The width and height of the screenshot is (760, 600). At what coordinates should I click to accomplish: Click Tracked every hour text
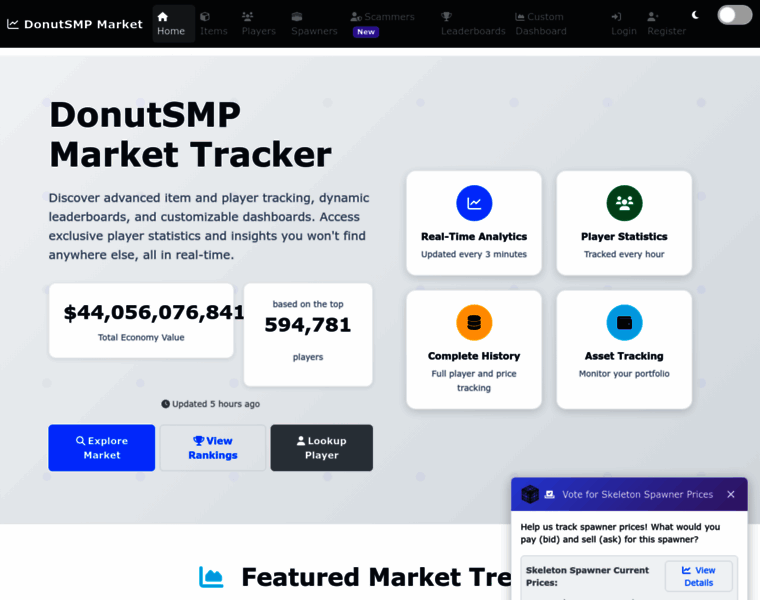(x=624, y=254)
